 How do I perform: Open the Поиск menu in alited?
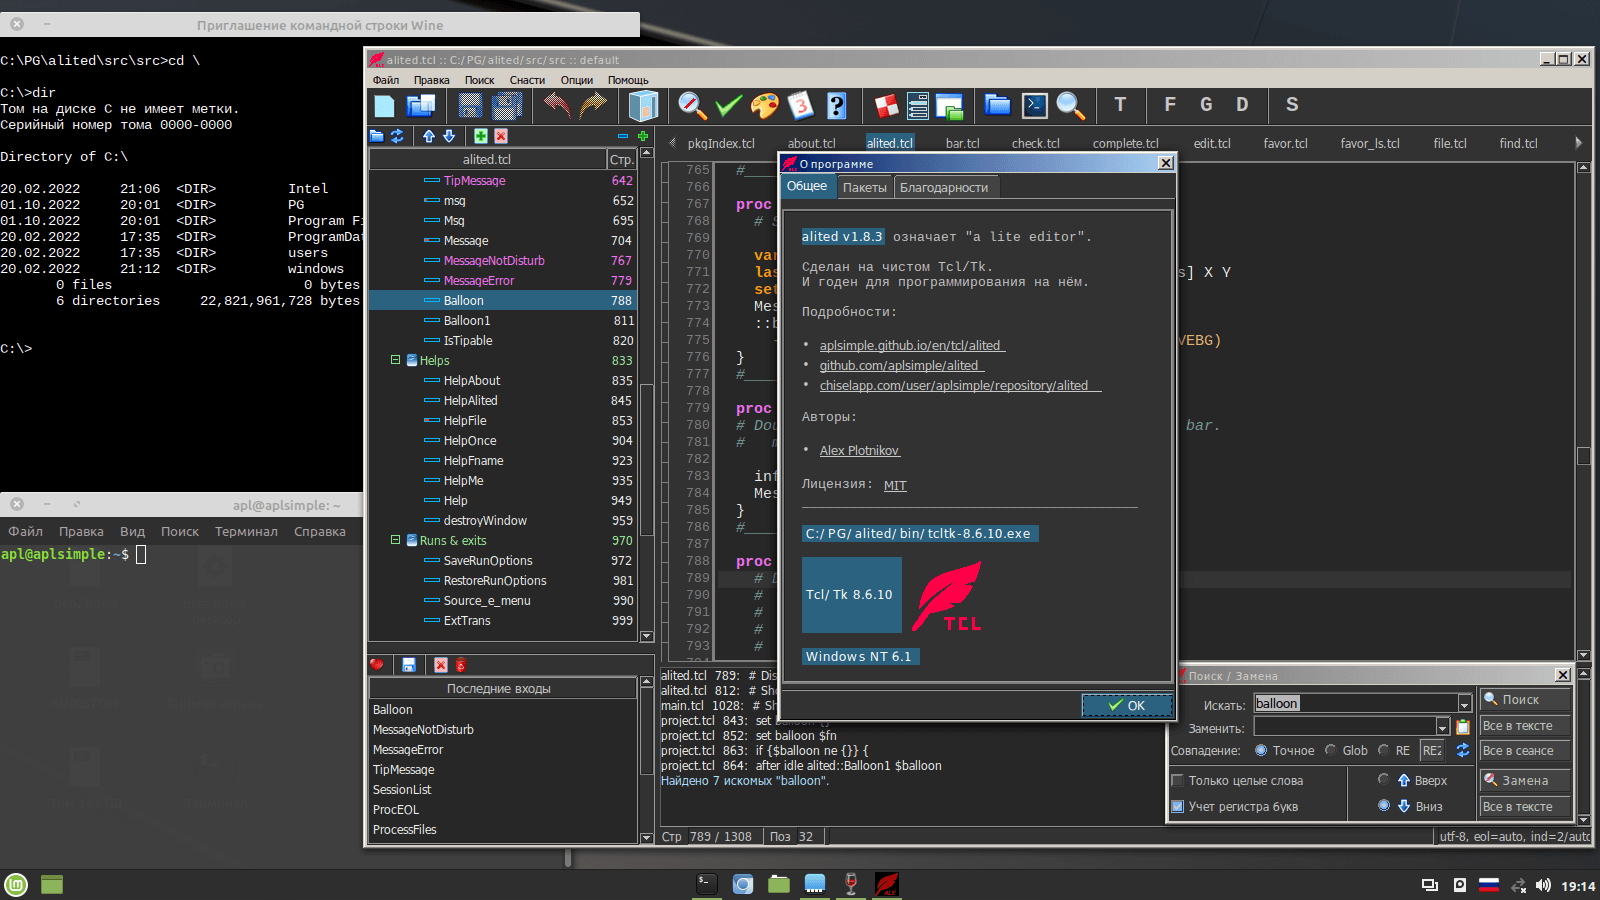pos(480,80)
